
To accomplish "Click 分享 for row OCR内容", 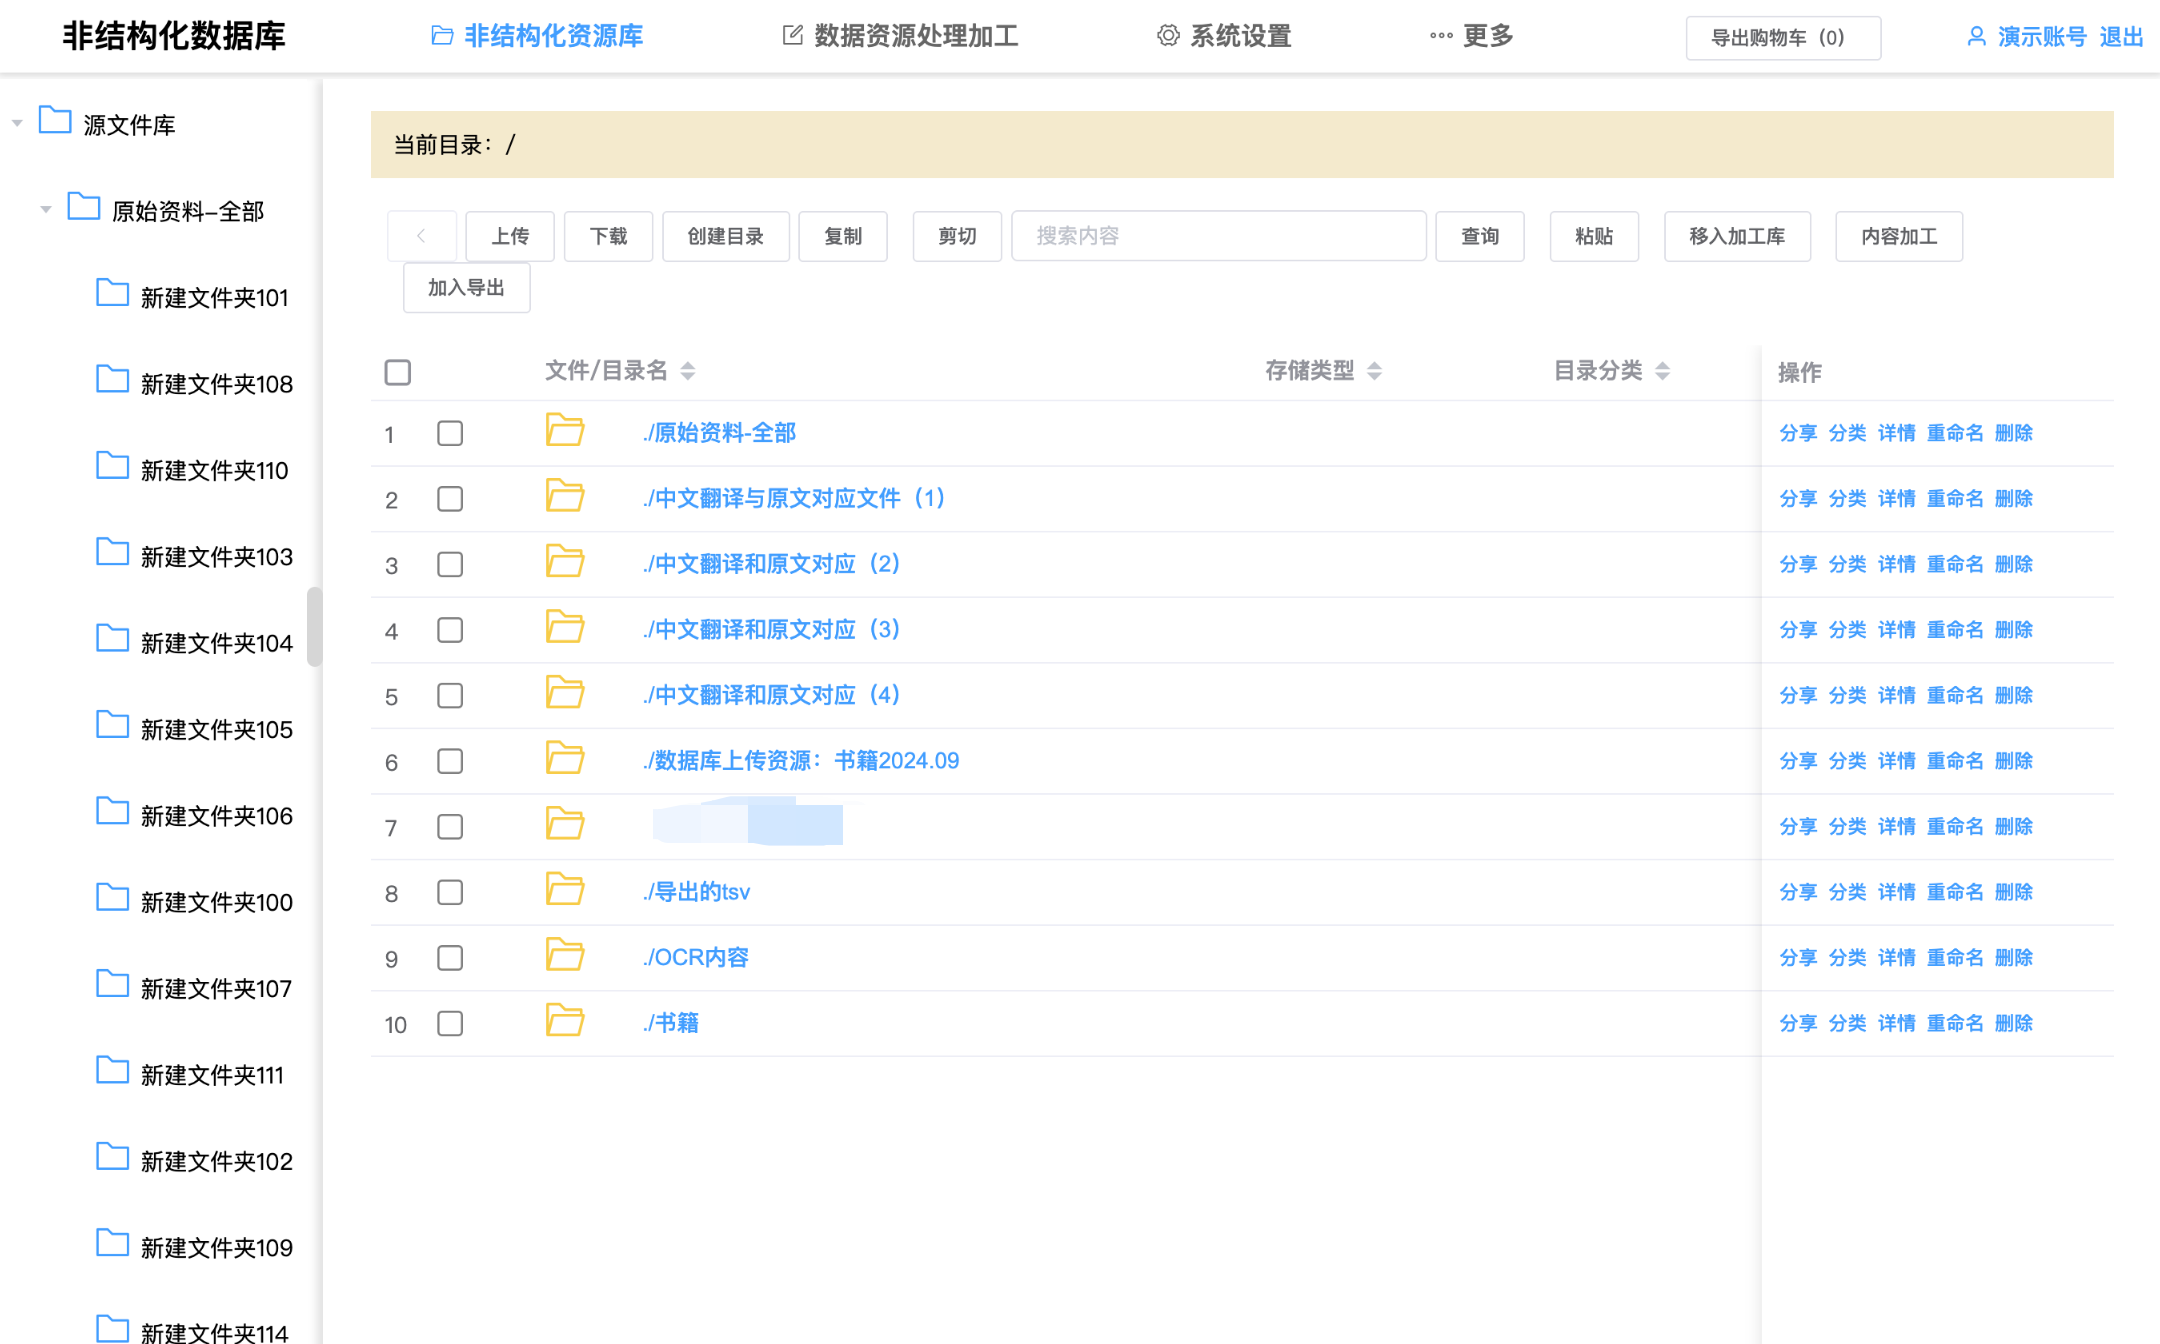I will coord(1798,957).
